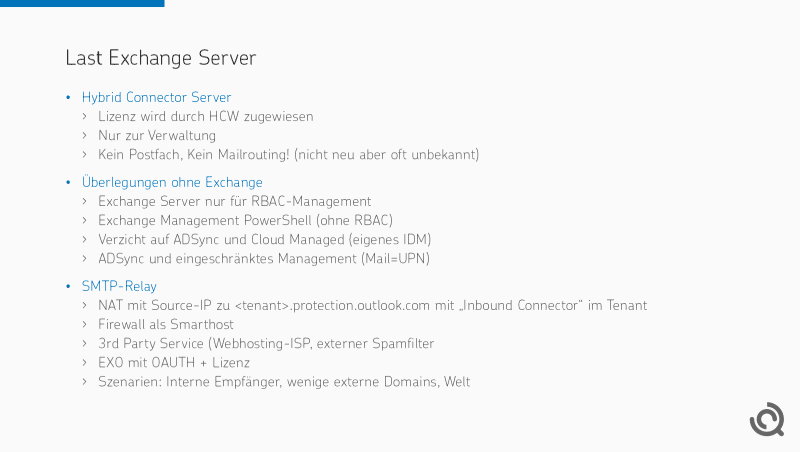Select the "Hybrid Connector Server" heading

click(156, 97)
